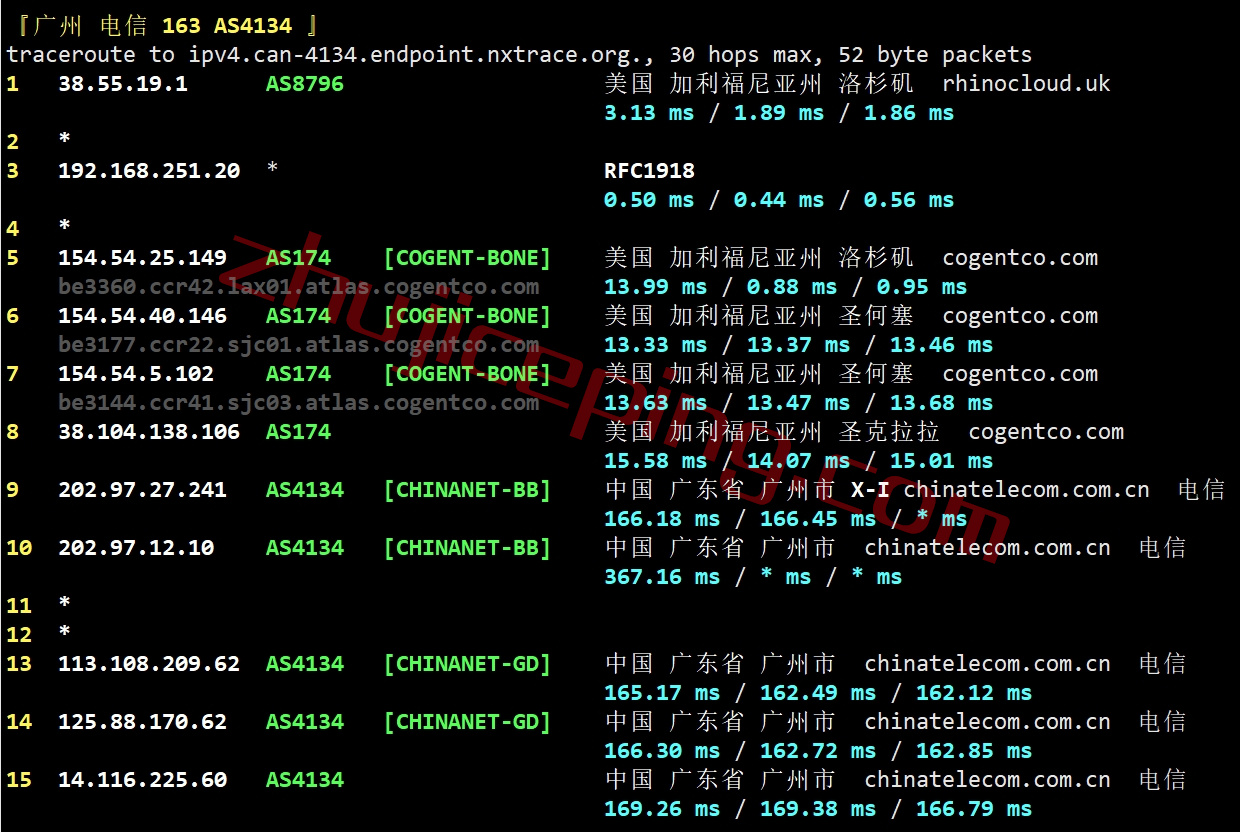Select the latency value 13.33 ms
This screenshot has height=832, width=1240.
(655, 345)
